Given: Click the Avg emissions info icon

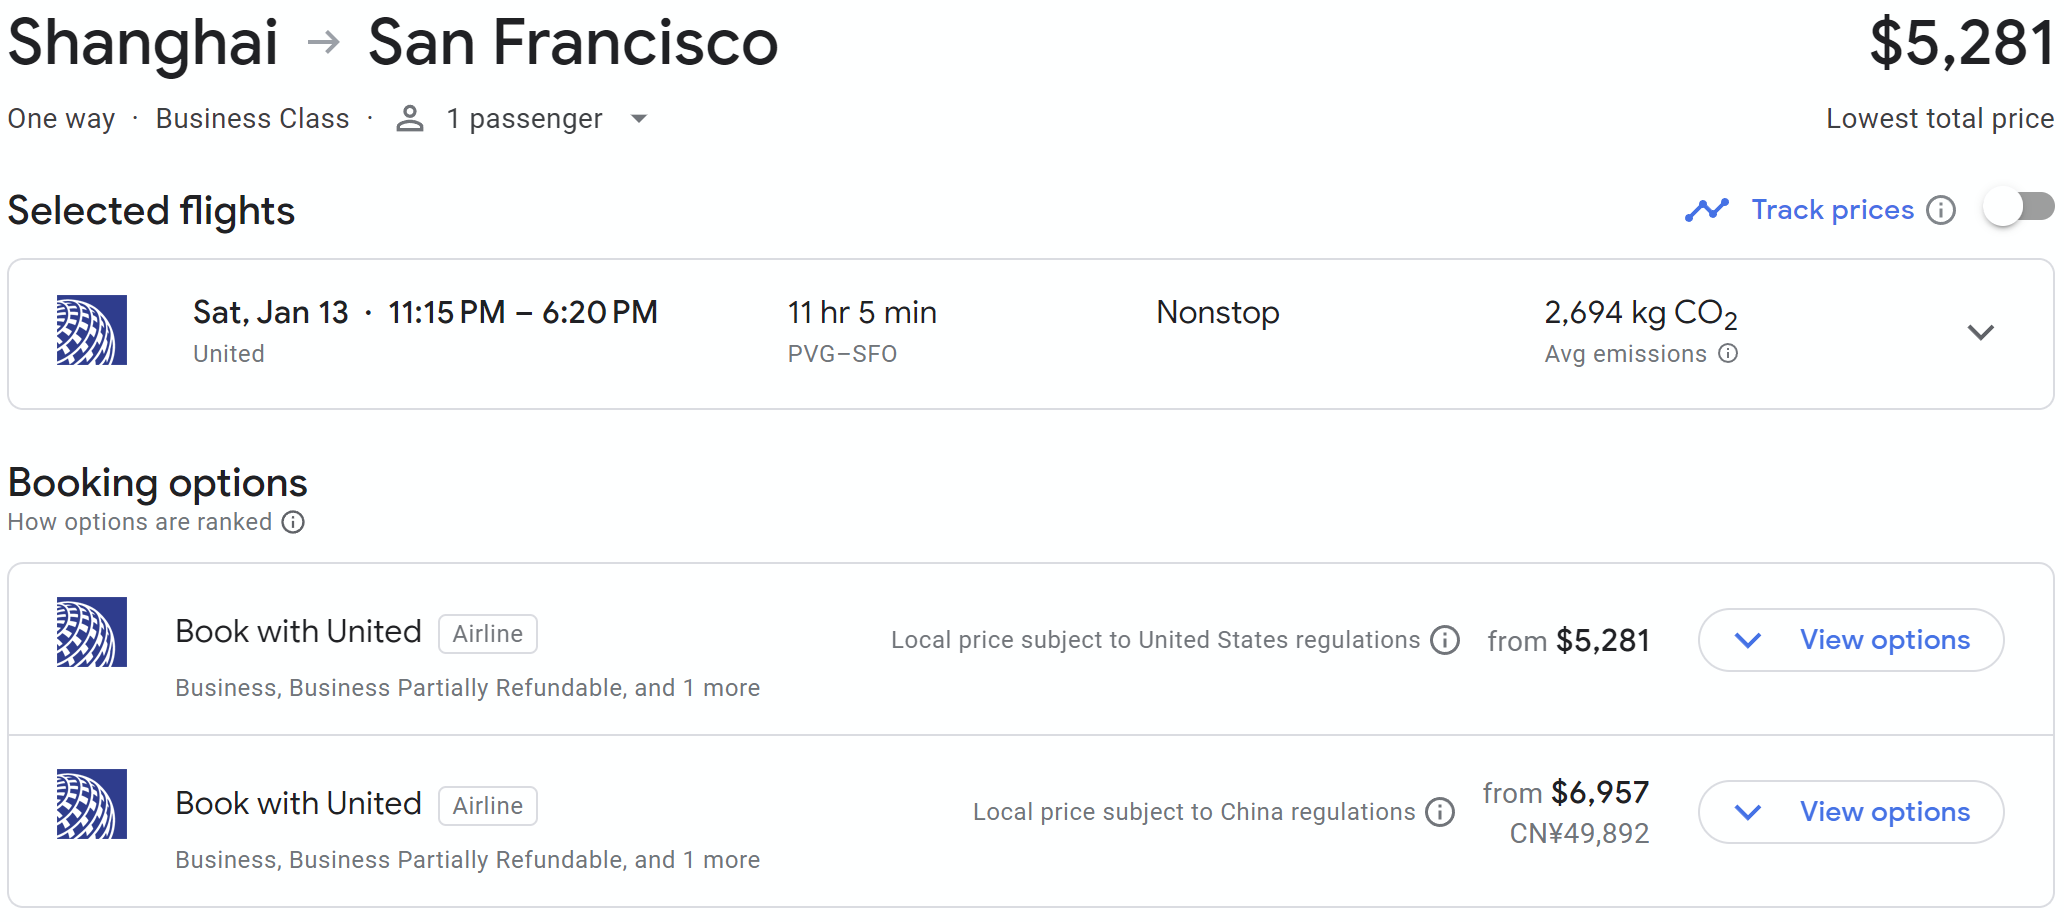Looking at the screenshot, I should [1728, 353].
